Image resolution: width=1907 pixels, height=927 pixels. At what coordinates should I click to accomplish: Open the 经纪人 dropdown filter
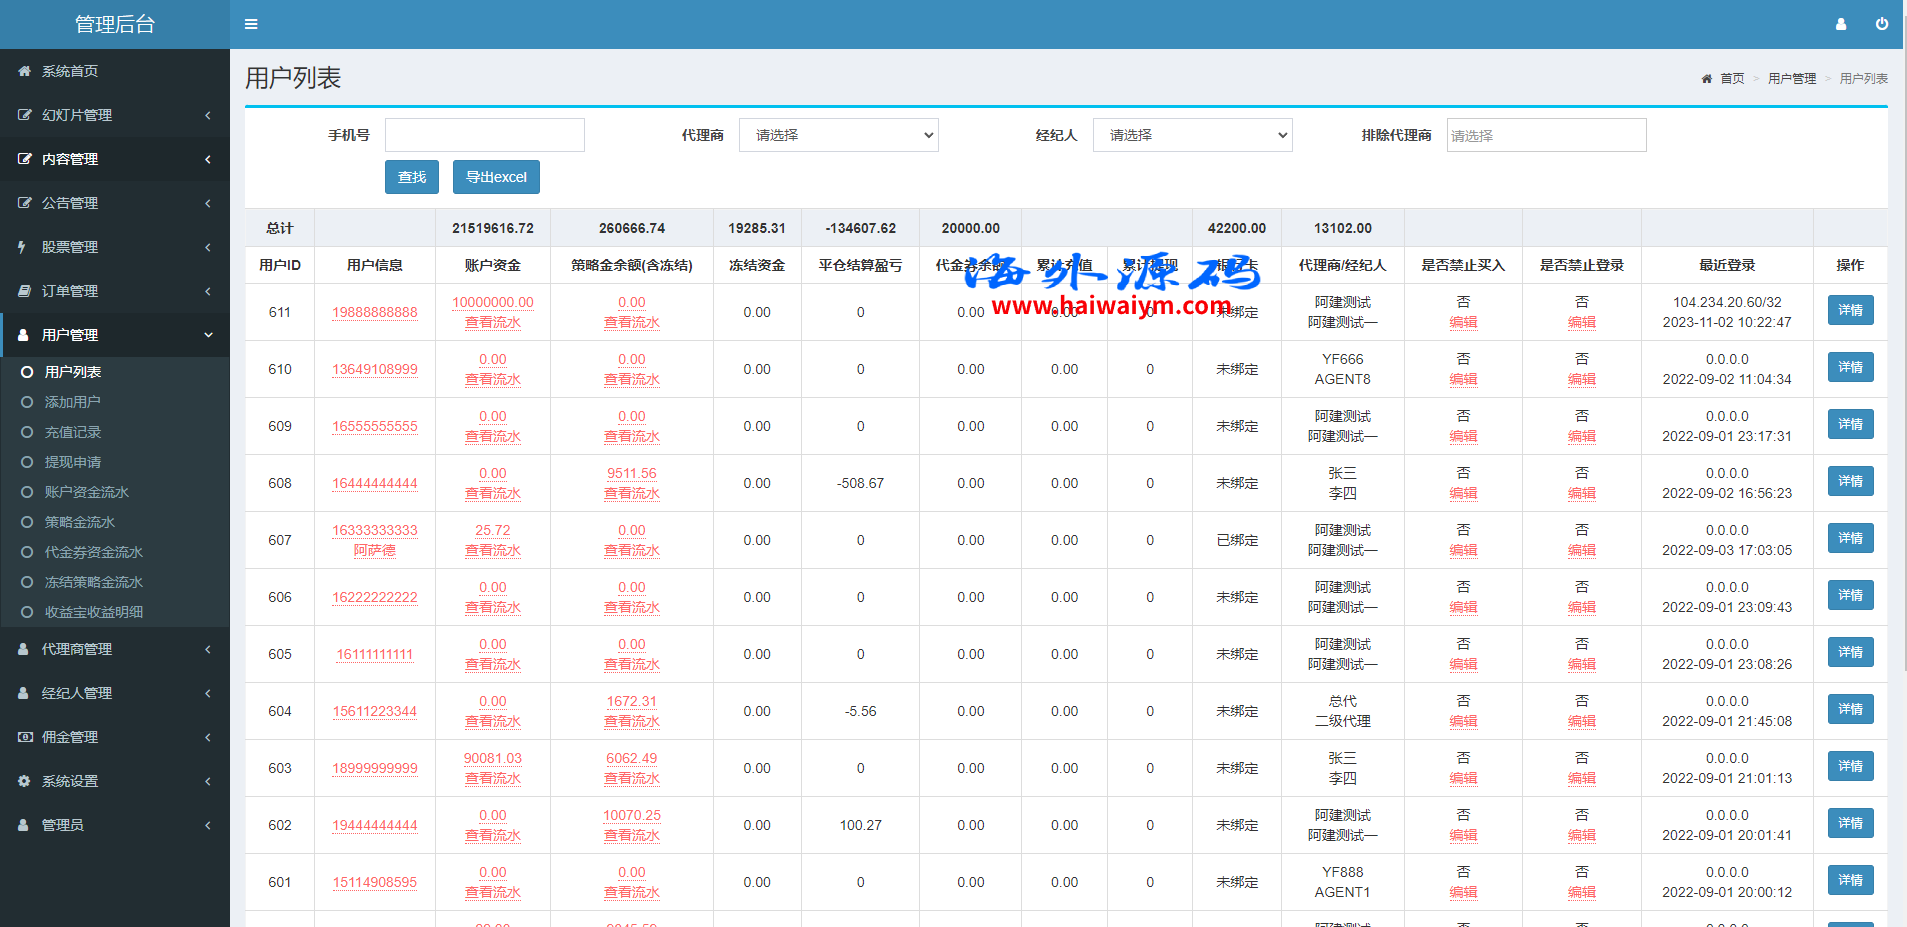click(1192, 135)
